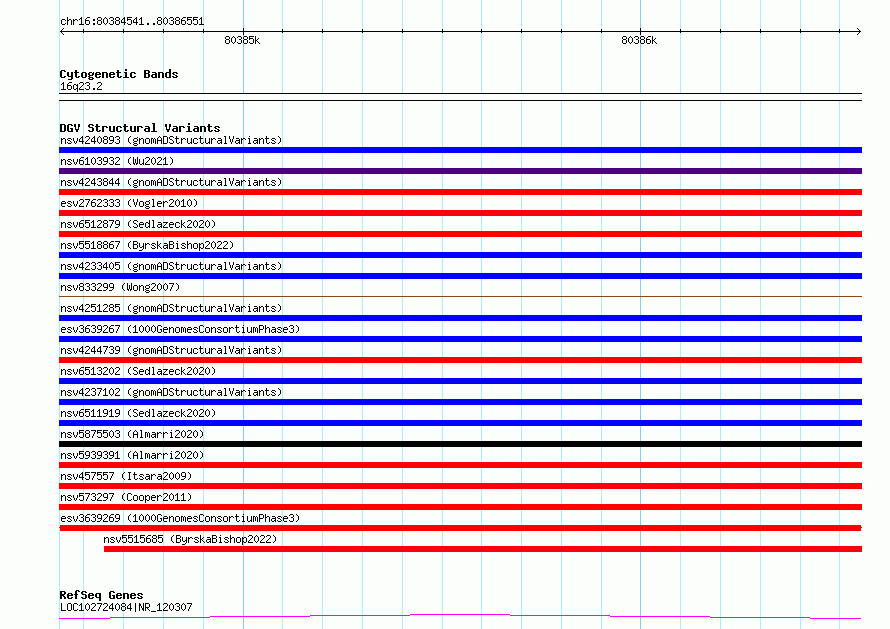Image resolution: width=890 pixels, height=629 pixels.
Task: Click the blue bar under esv3639267
Action: tap(460, 339)
